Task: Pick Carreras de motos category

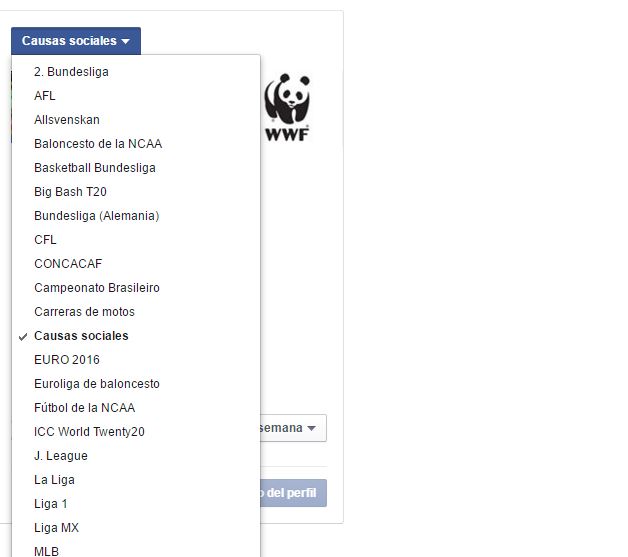Action: point(136,312)
